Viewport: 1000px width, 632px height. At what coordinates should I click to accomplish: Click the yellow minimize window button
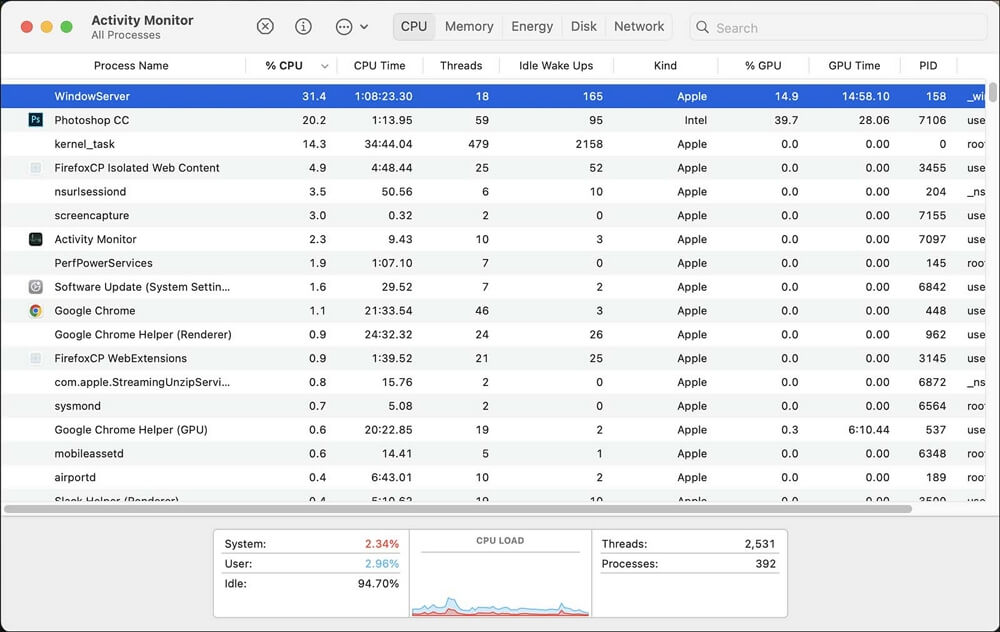click(47, 27)
